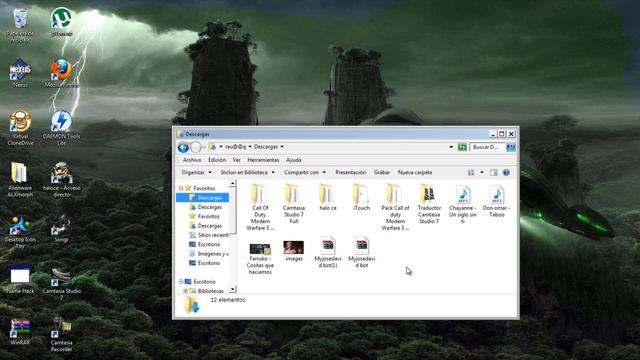Select the Nexus desktop shortcut
Screen dimensions: 640x360
pos(20,73)
